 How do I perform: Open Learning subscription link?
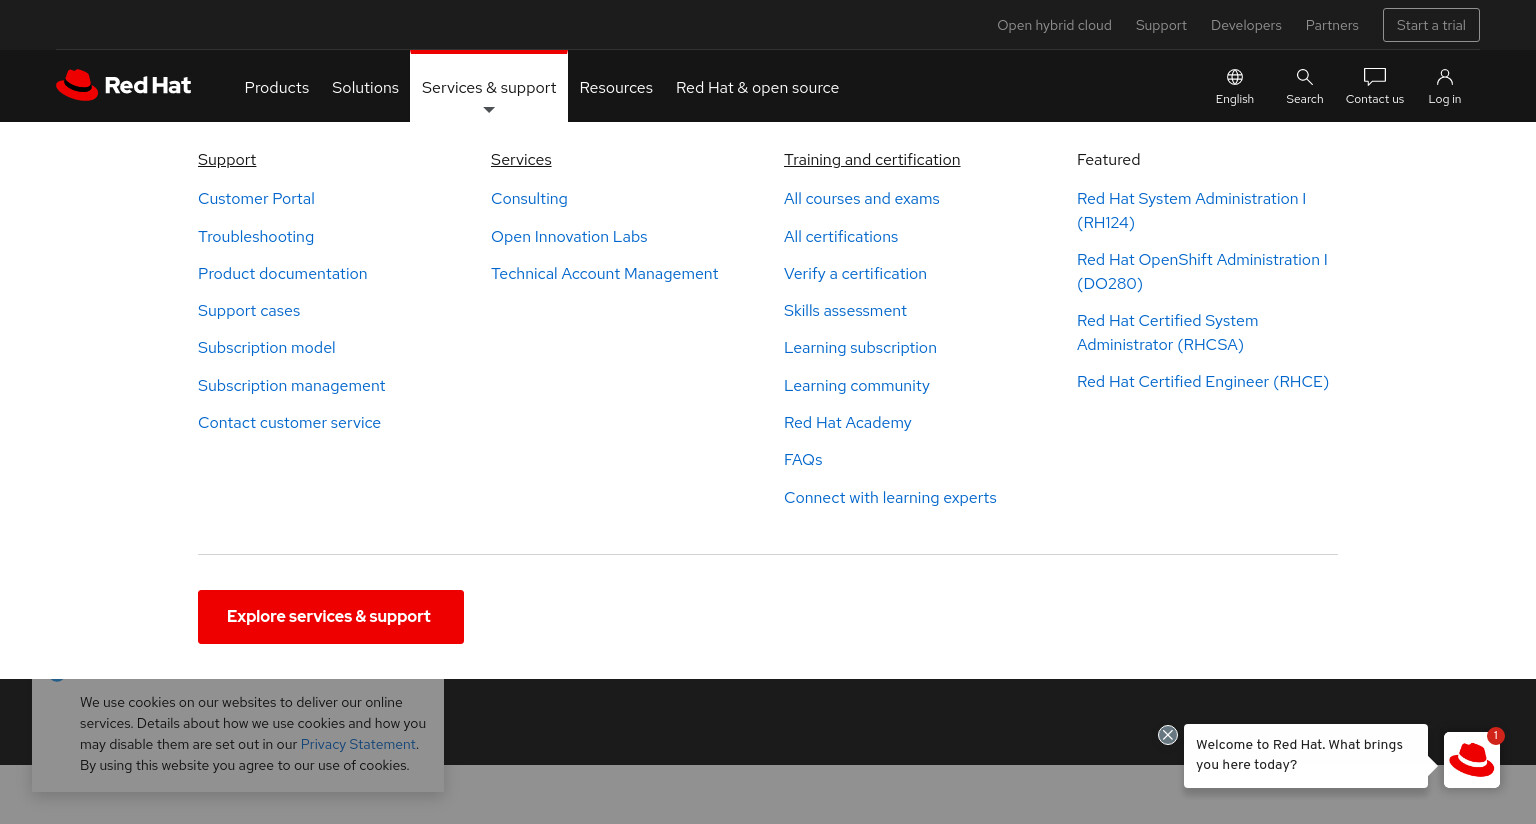(x=860, y=347)
